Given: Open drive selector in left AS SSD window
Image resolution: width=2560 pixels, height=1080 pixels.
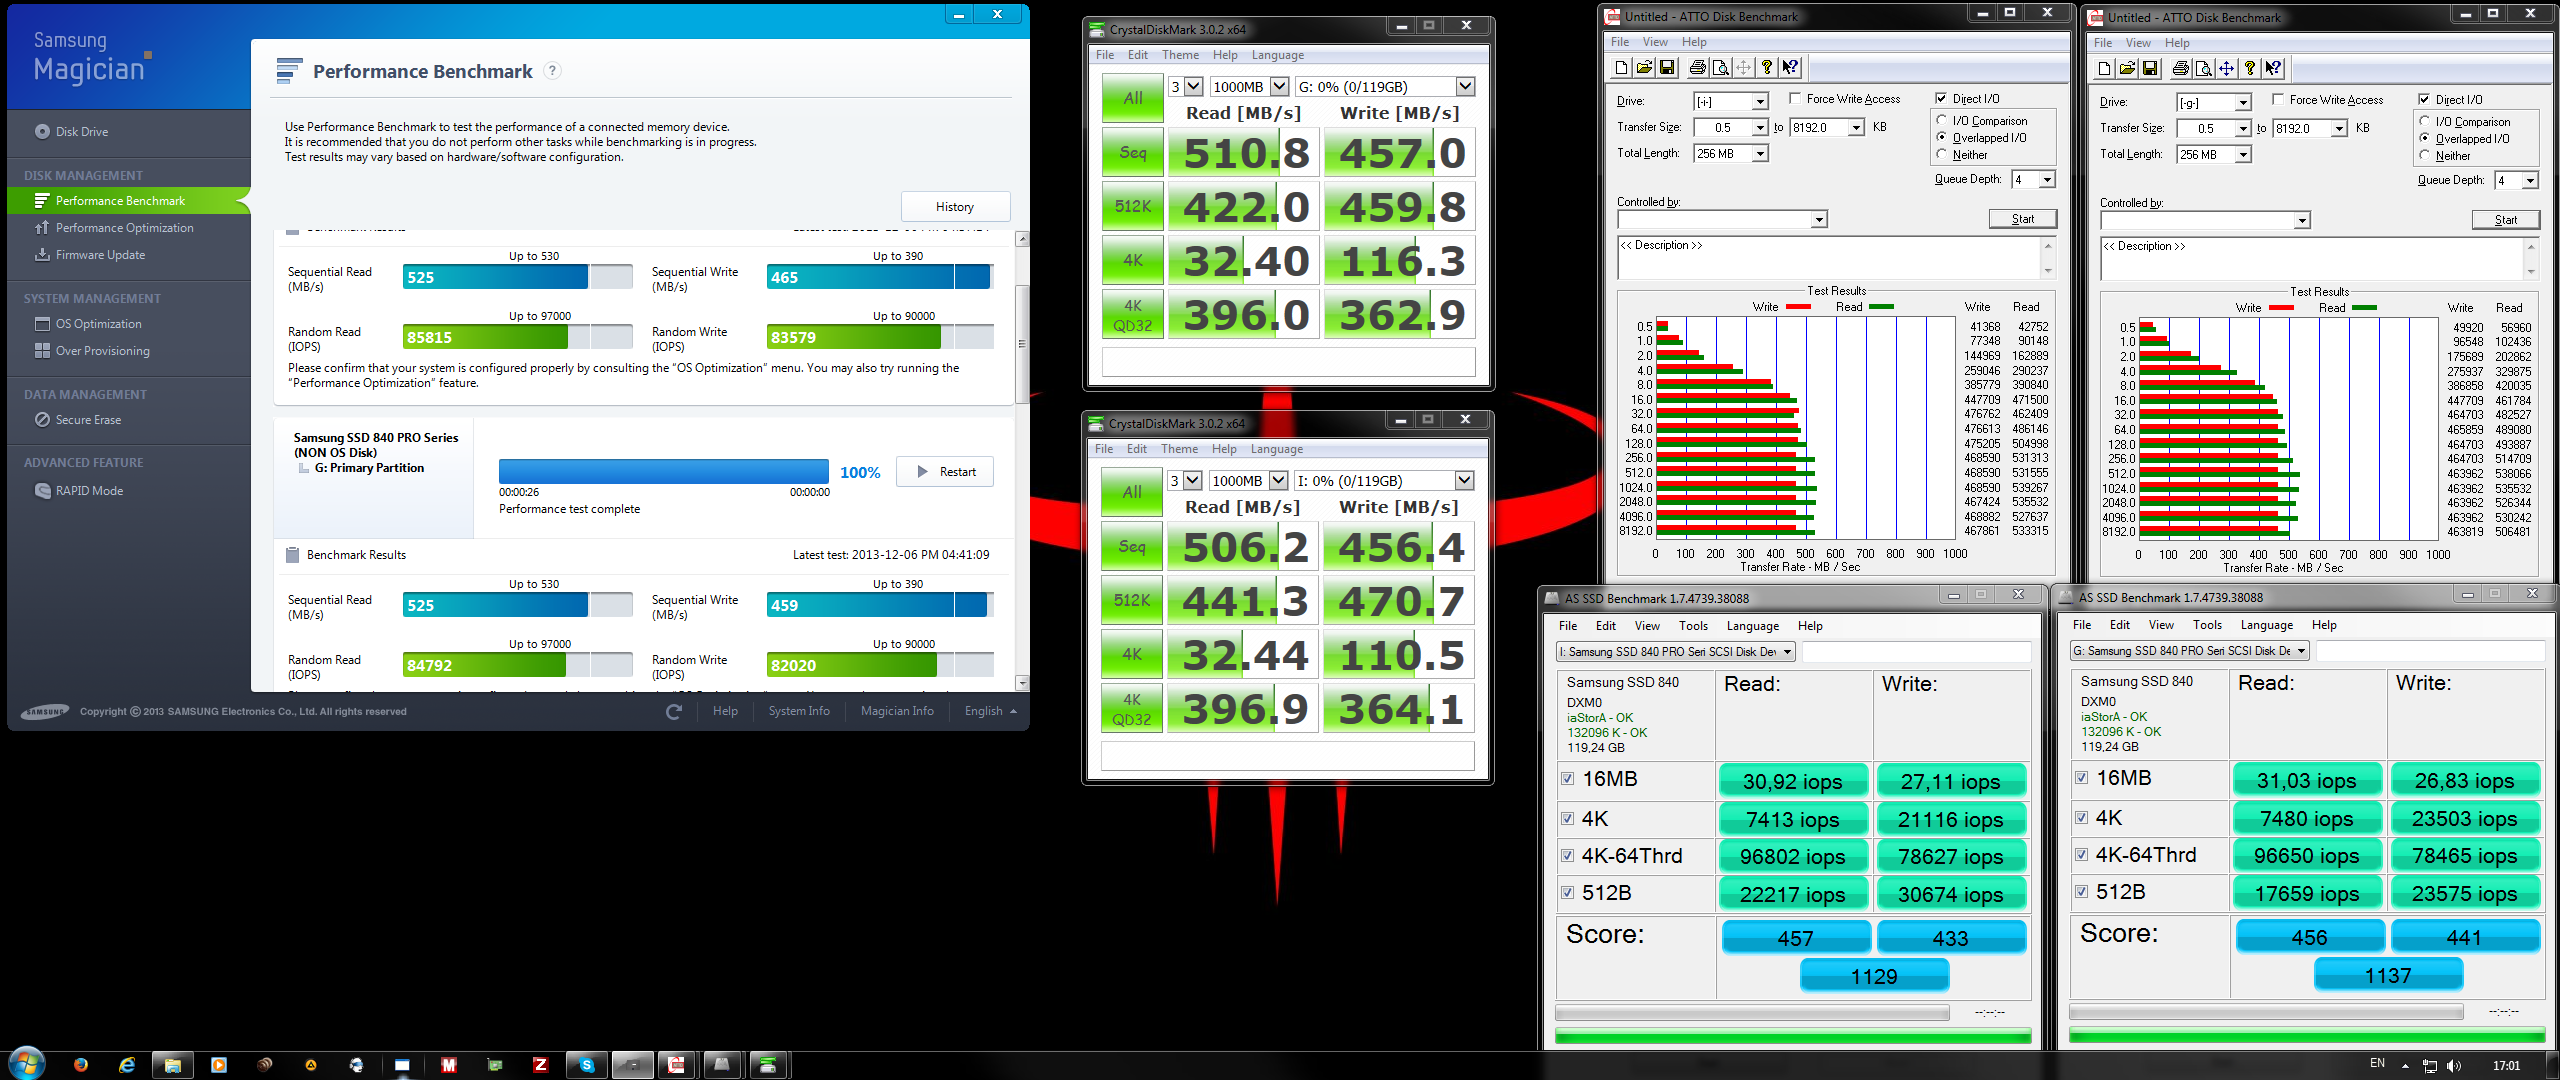Looking at the screenshot, I should pos(1676,652).
